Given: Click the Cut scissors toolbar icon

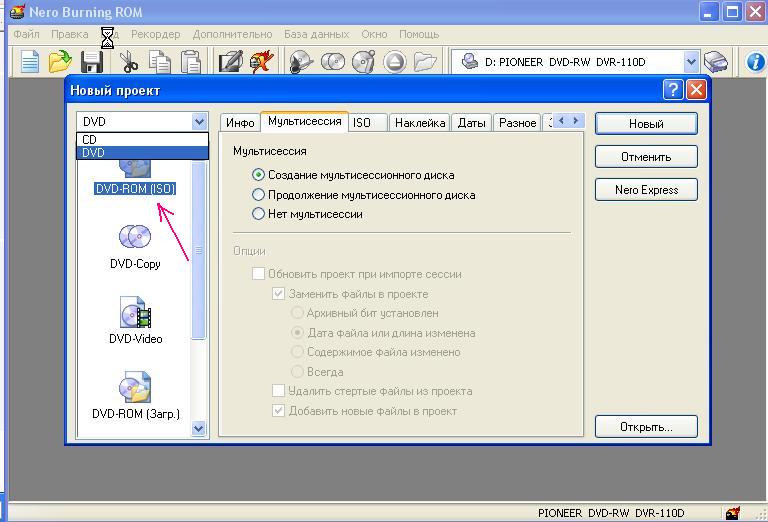Looking at the screenshot, I should (129, 62).
